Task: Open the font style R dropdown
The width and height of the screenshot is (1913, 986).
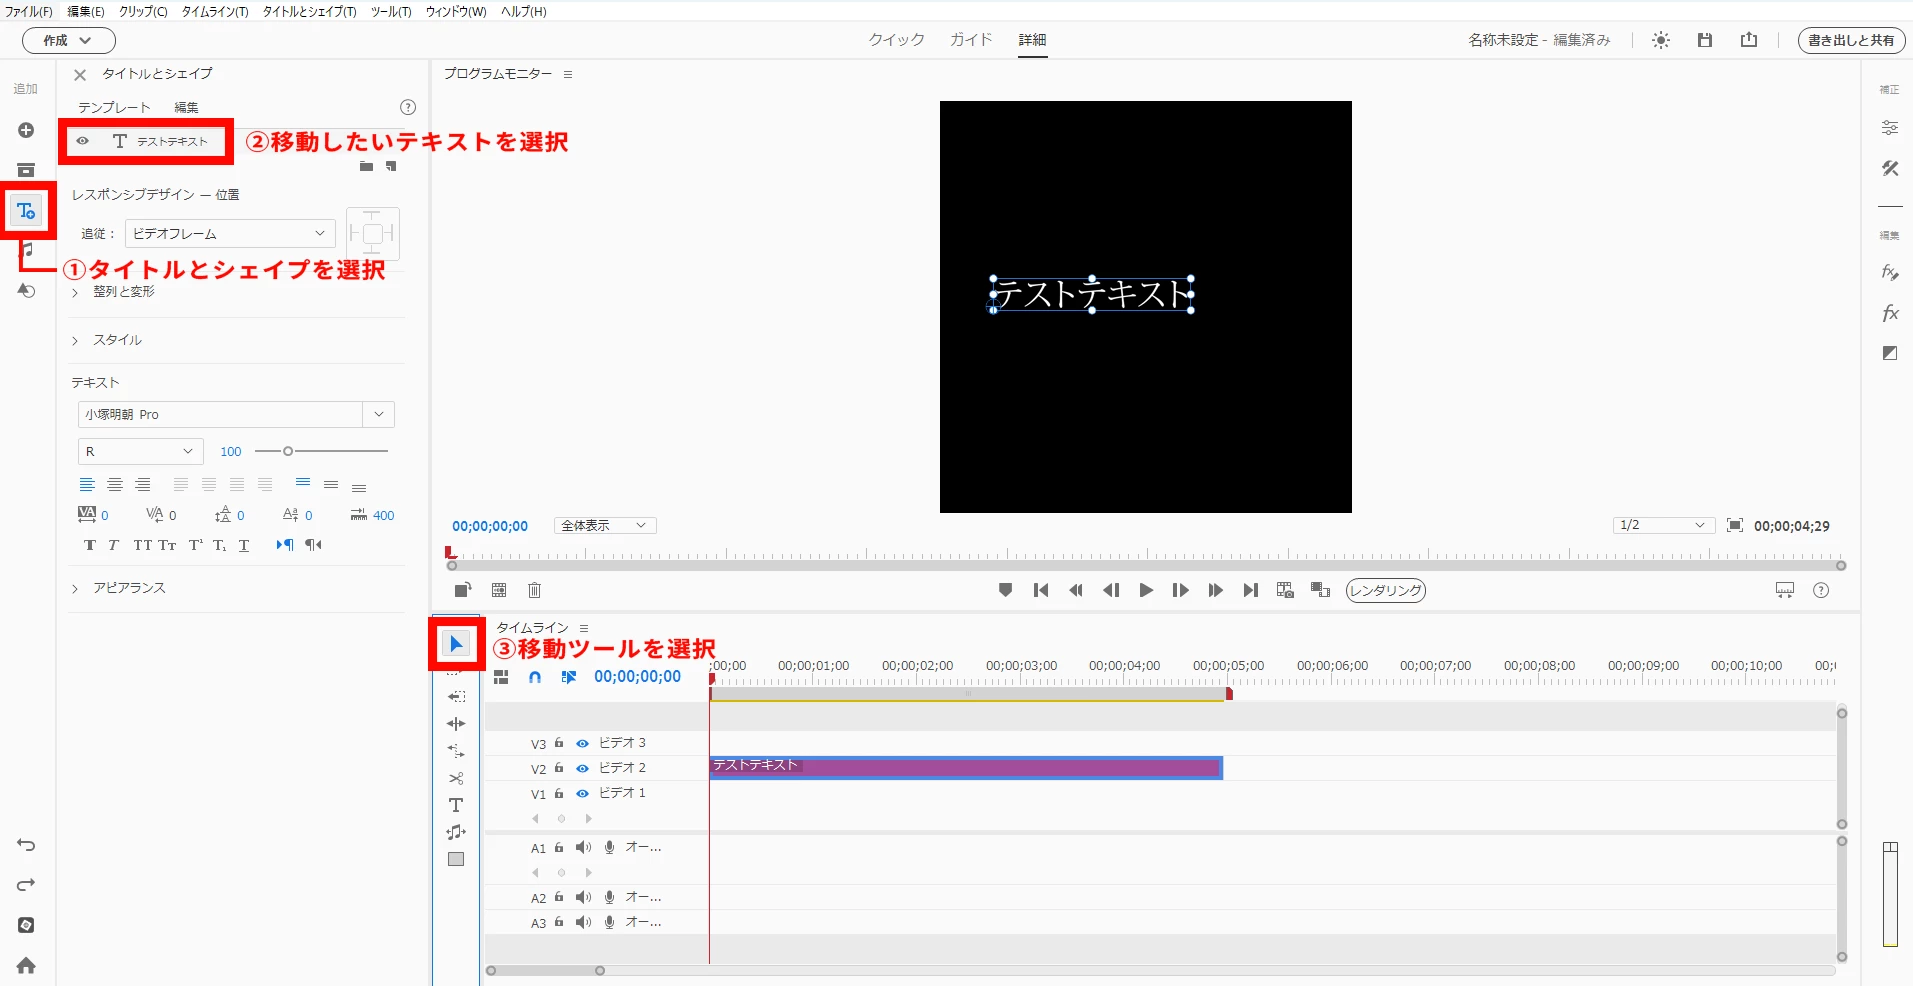Action: [x=140, y=451]
